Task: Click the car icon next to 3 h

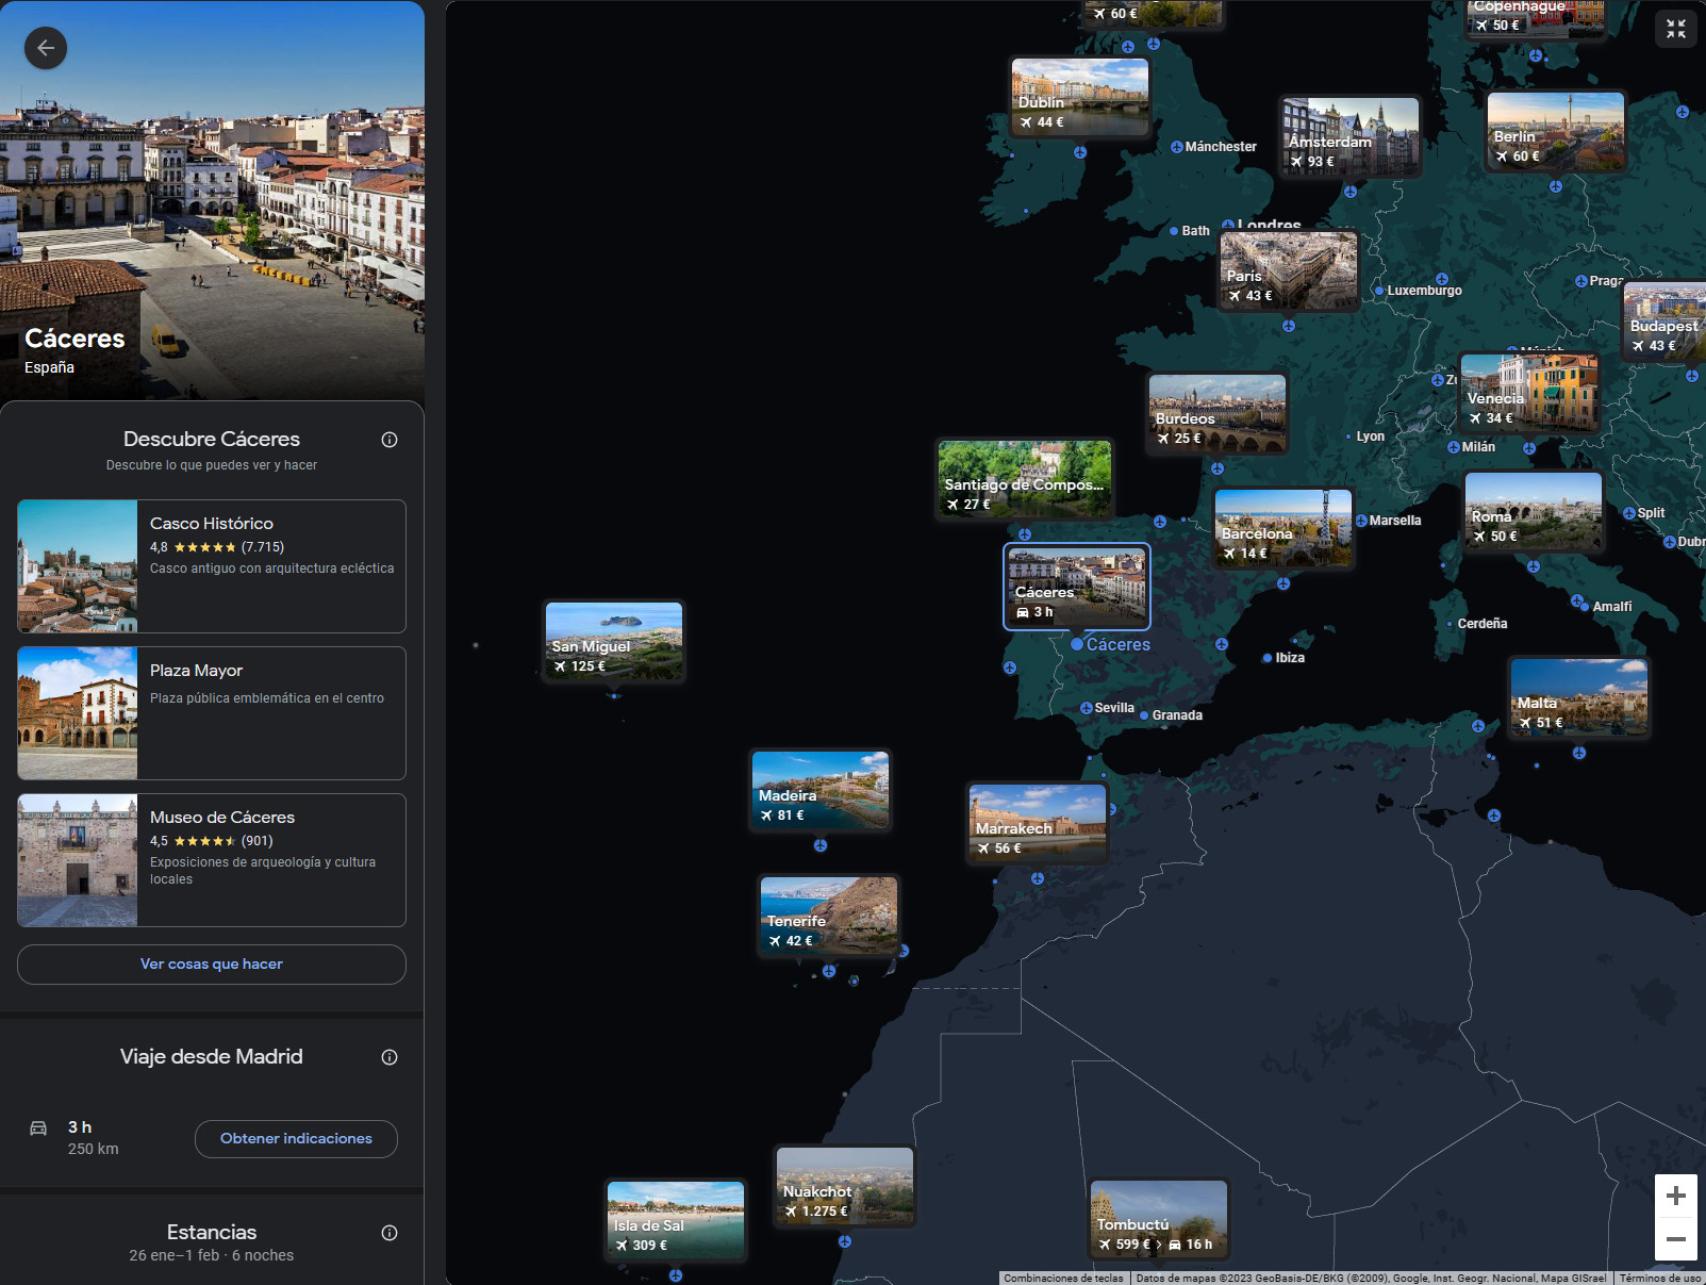Action: [38, 1128]
